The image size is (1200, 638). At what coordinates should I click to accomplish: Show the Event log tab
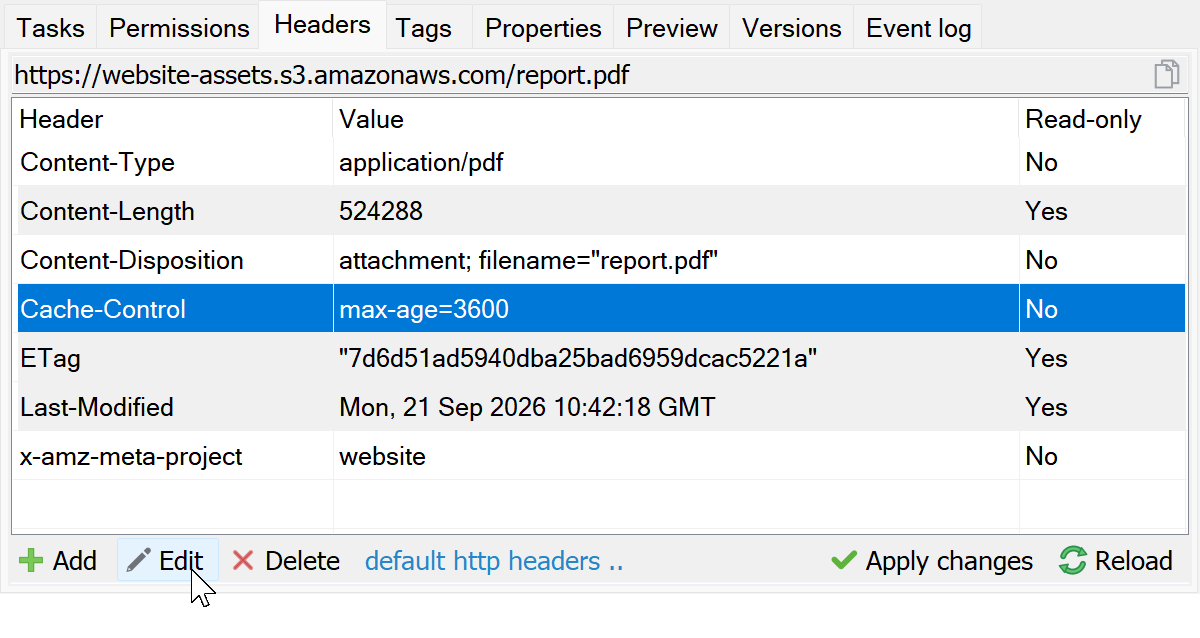(x=919, y=28)
